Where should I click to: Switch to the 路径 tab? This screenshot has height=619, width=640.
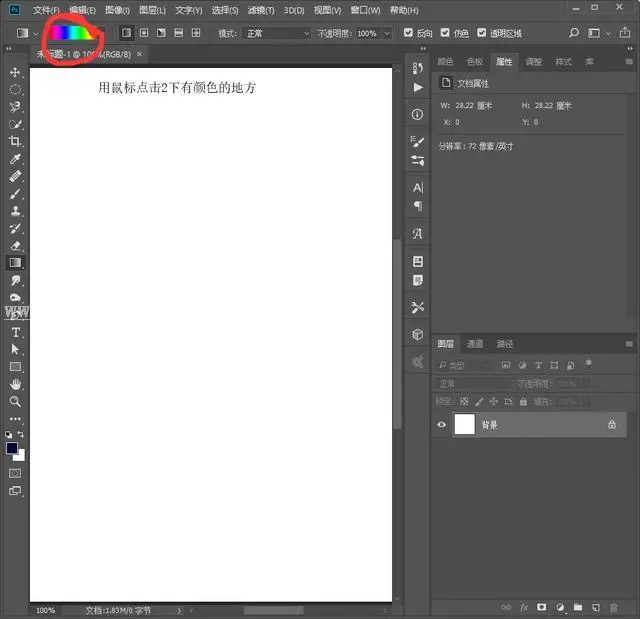[x=505, y=344]
